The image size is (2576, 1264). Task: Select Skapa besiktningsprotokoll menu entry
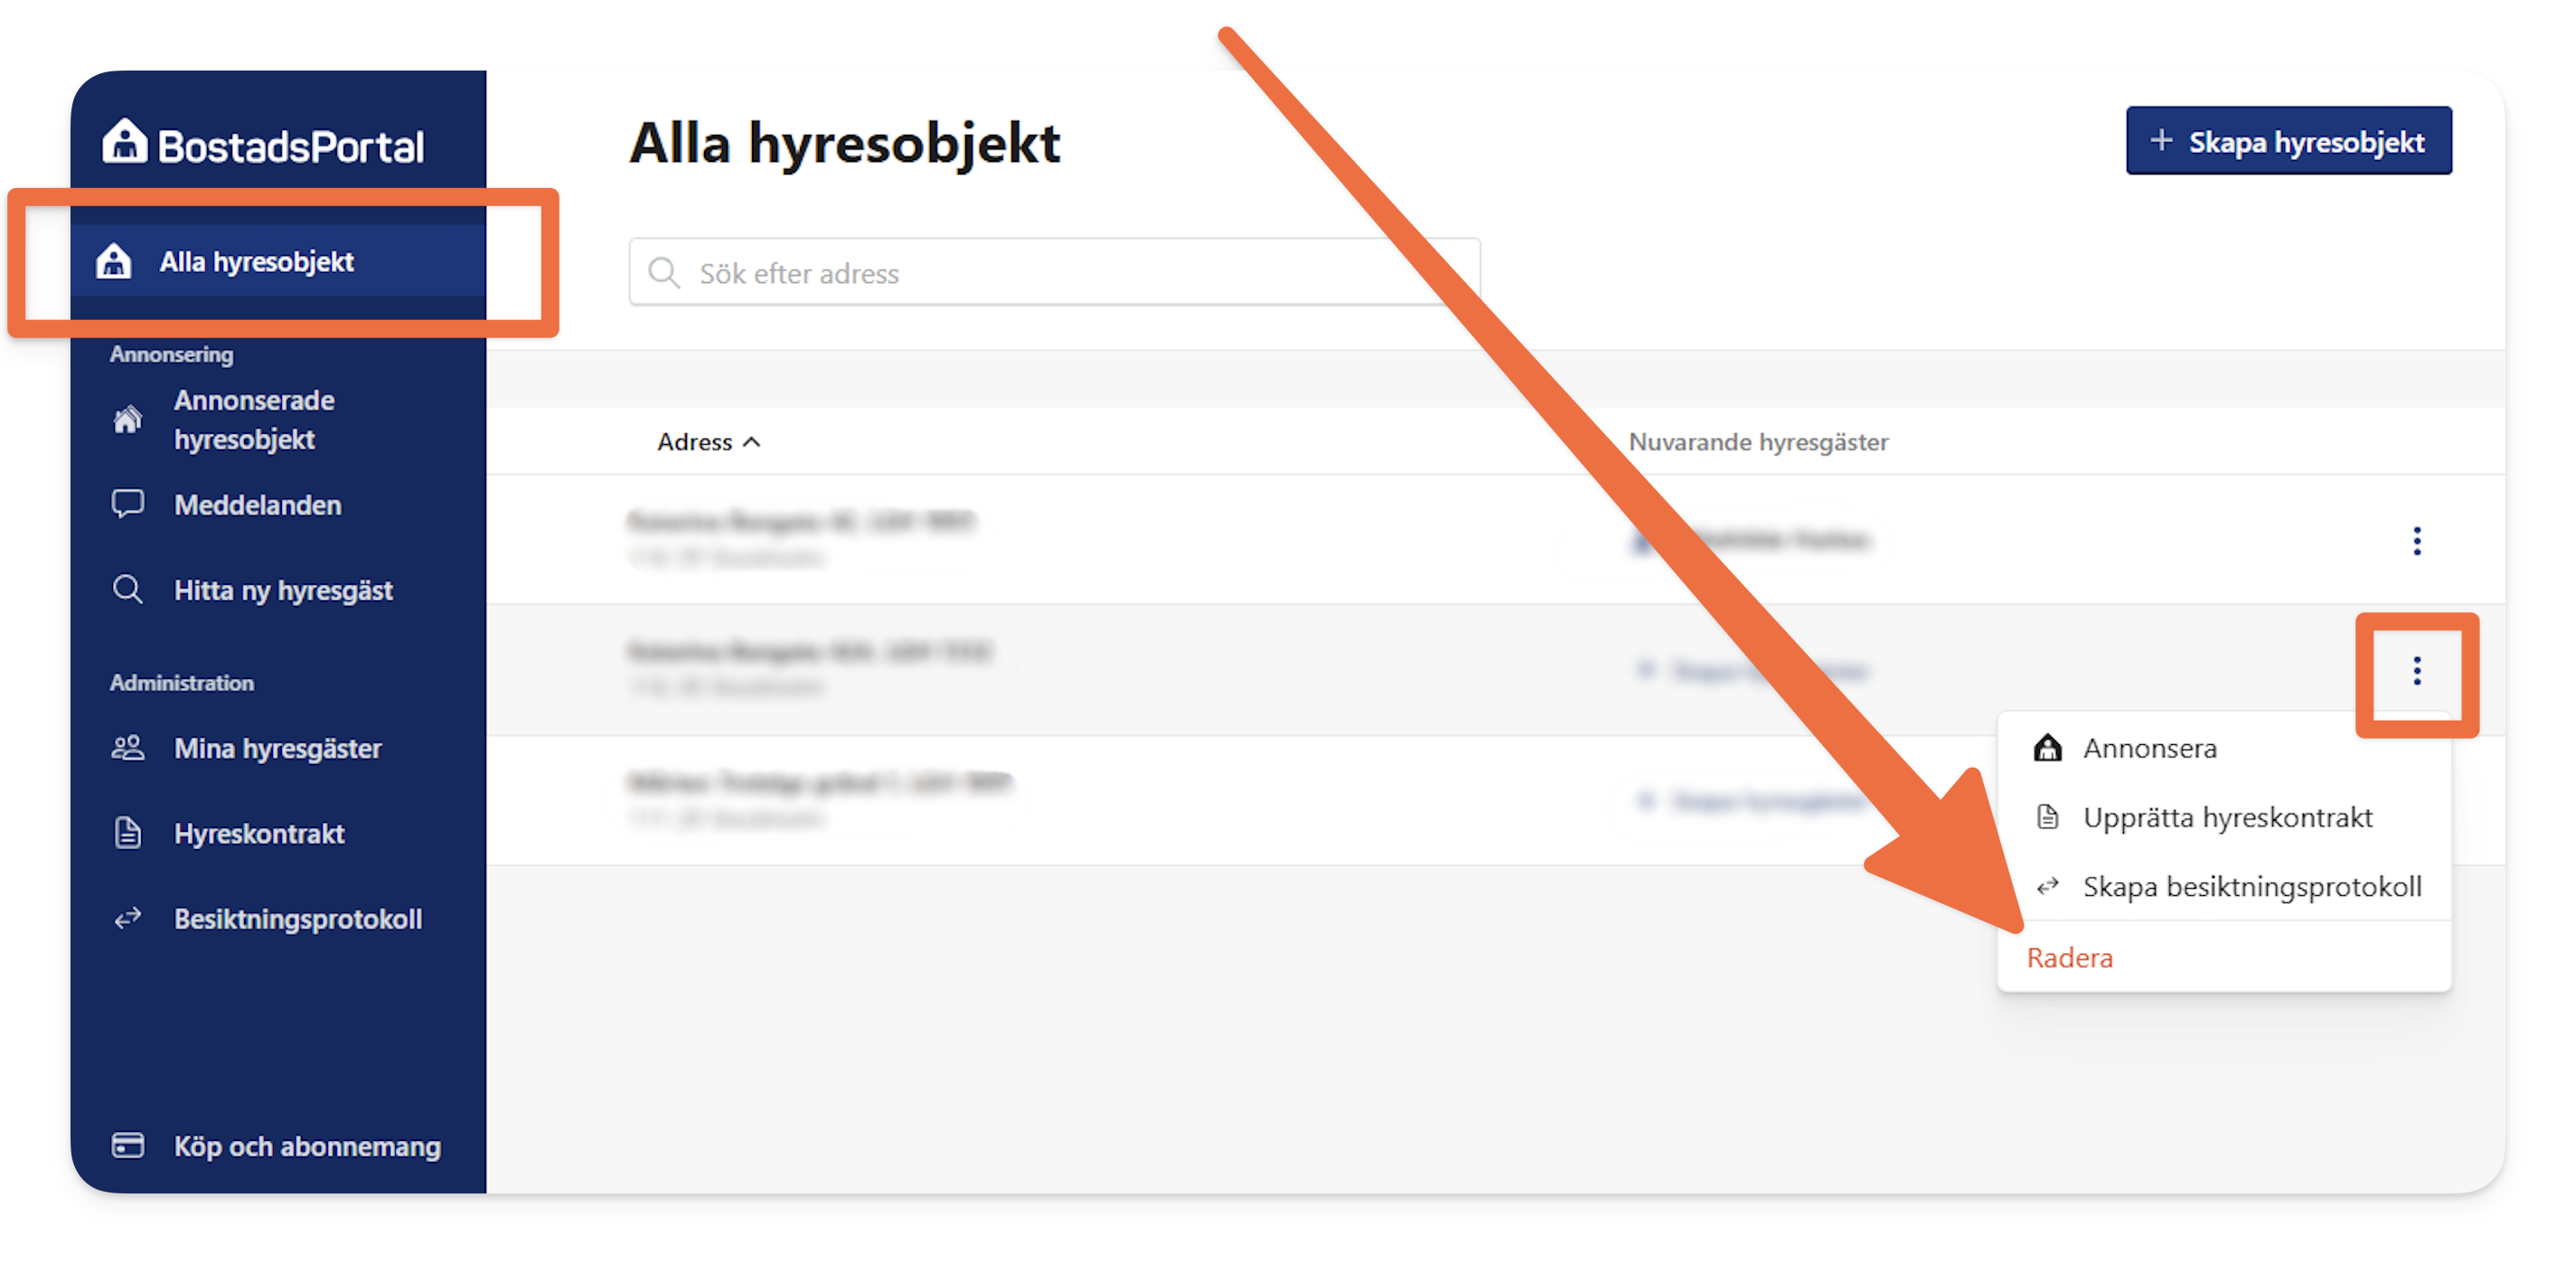2224,886
